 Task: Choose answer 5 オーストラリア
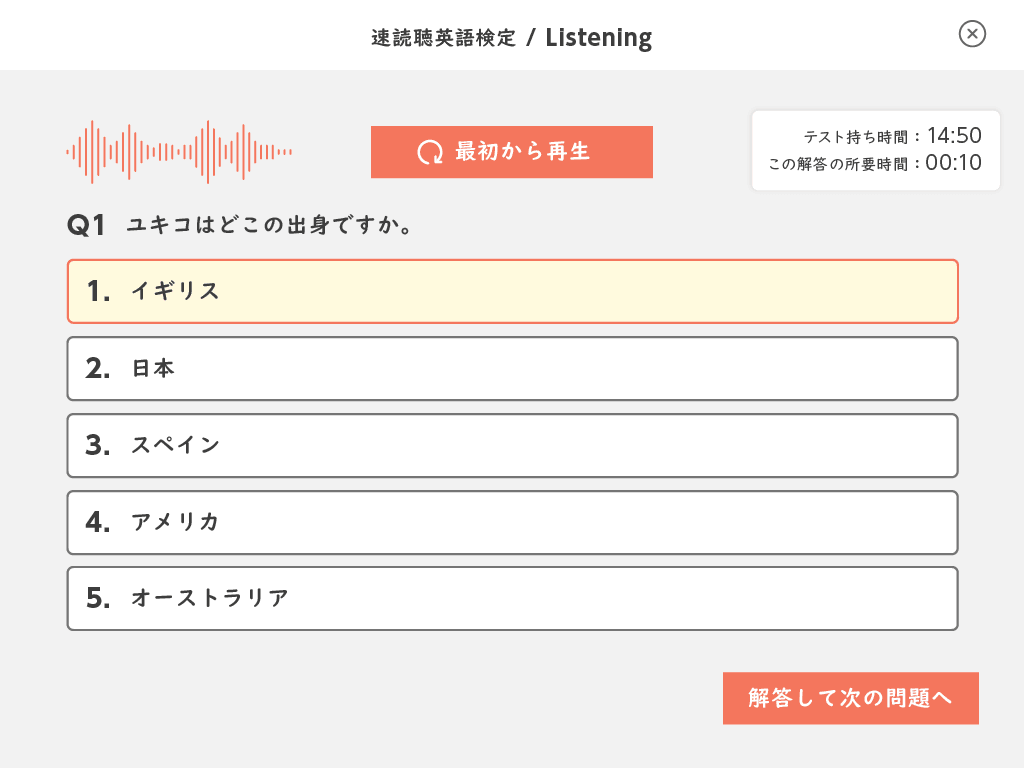(x=513, y=598)
